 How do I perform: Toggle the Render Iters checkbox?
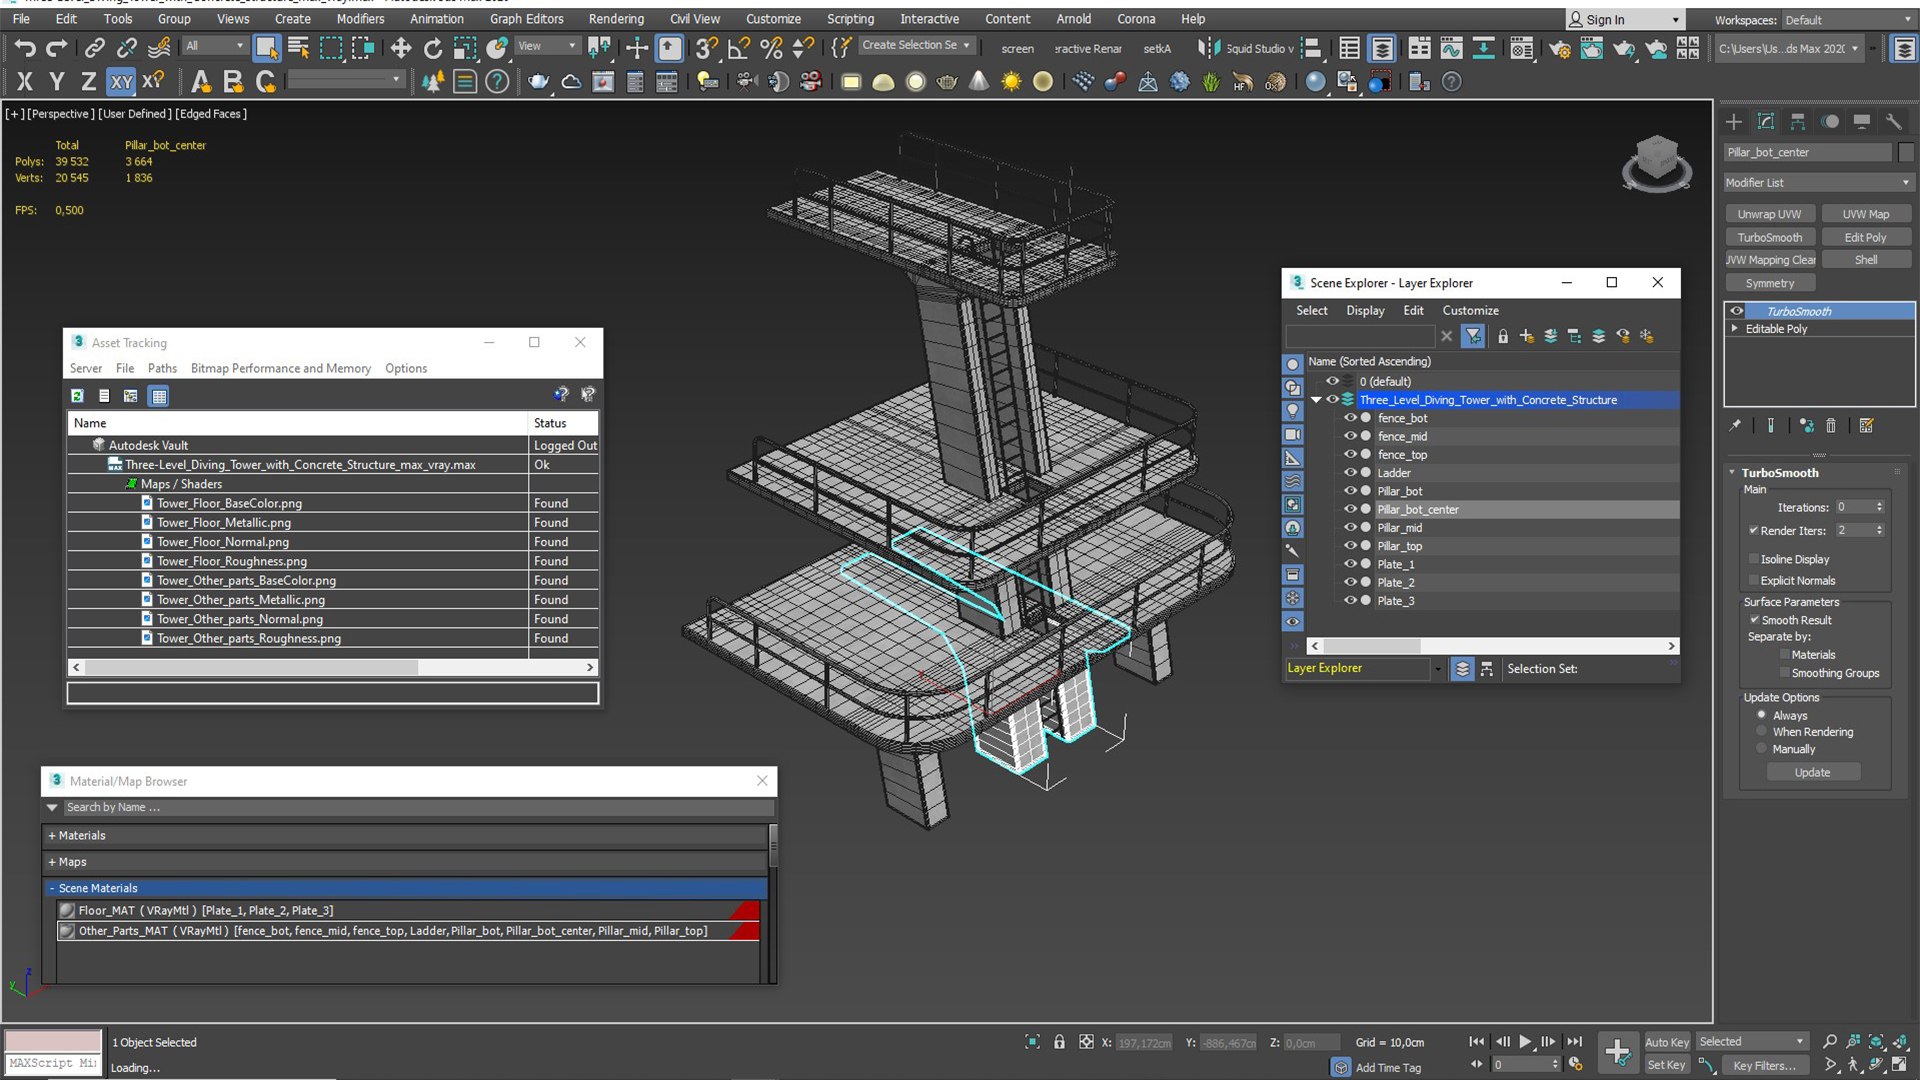click(1754, 530)
